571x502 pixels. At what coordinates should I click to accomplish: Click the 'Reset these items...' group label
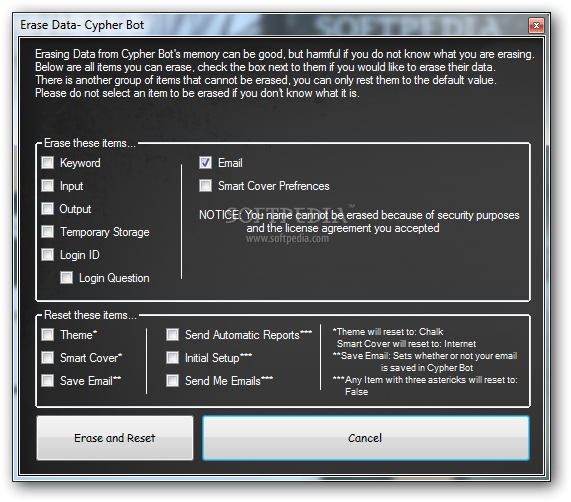90,315
